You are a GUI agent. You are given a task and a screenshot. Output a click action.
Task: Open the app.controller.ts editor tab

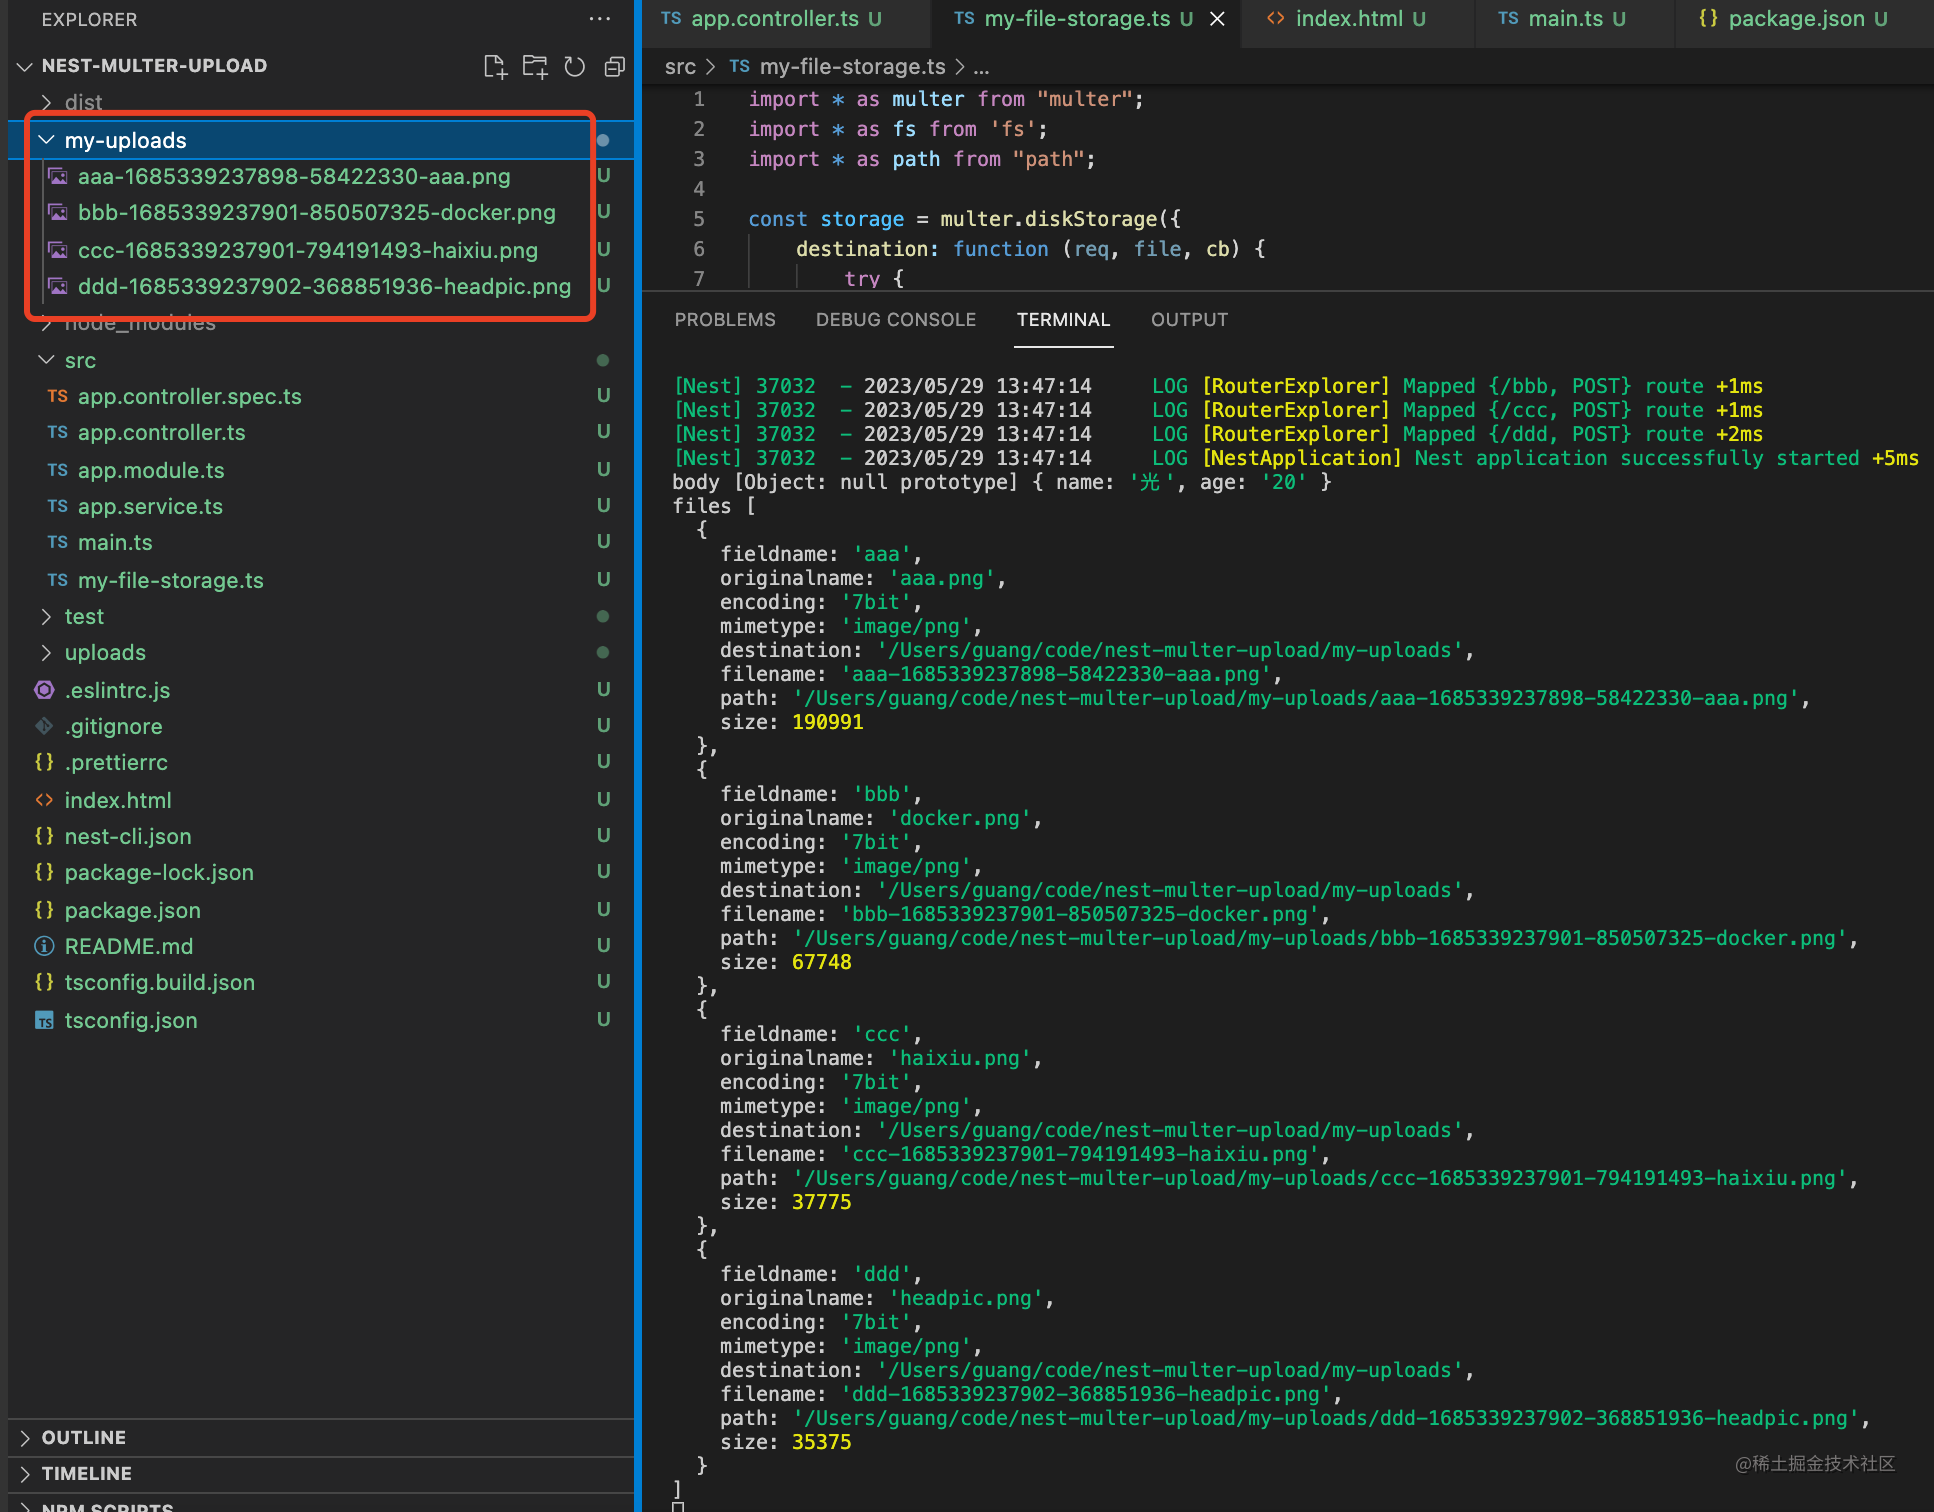(x=774, y=19)
